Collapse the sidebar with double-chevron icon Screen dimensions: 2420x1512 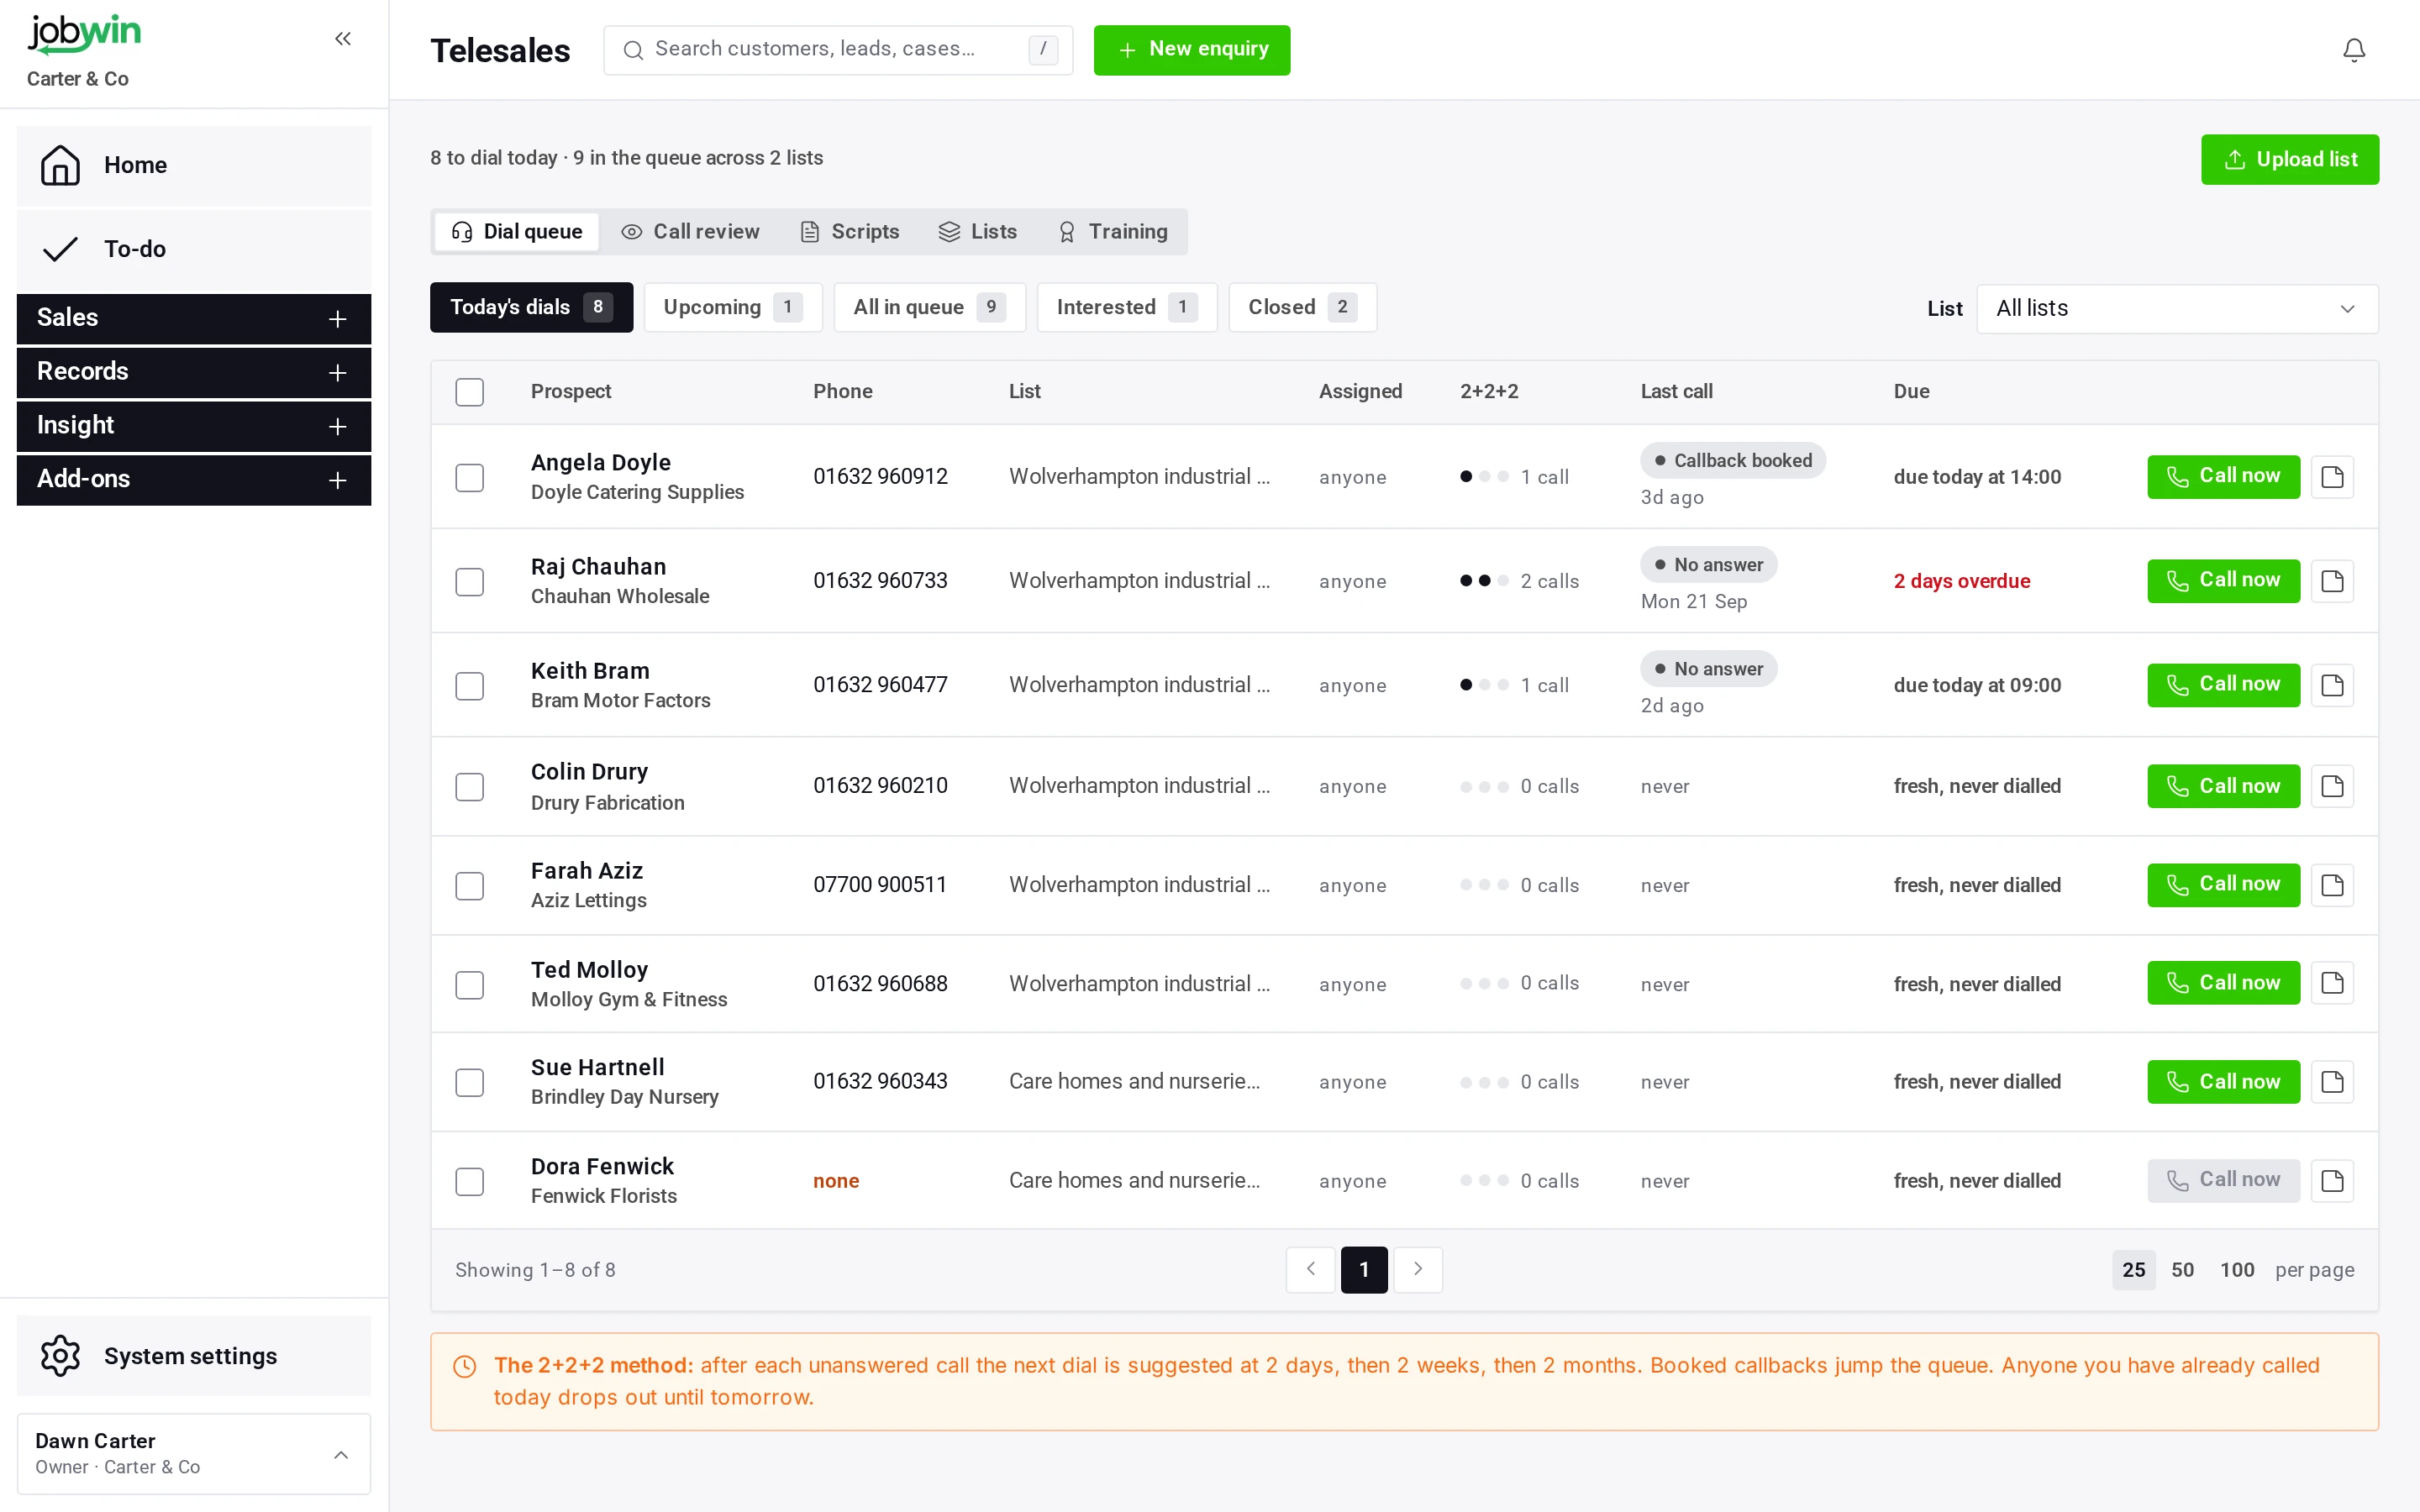[x=343, y=39]
